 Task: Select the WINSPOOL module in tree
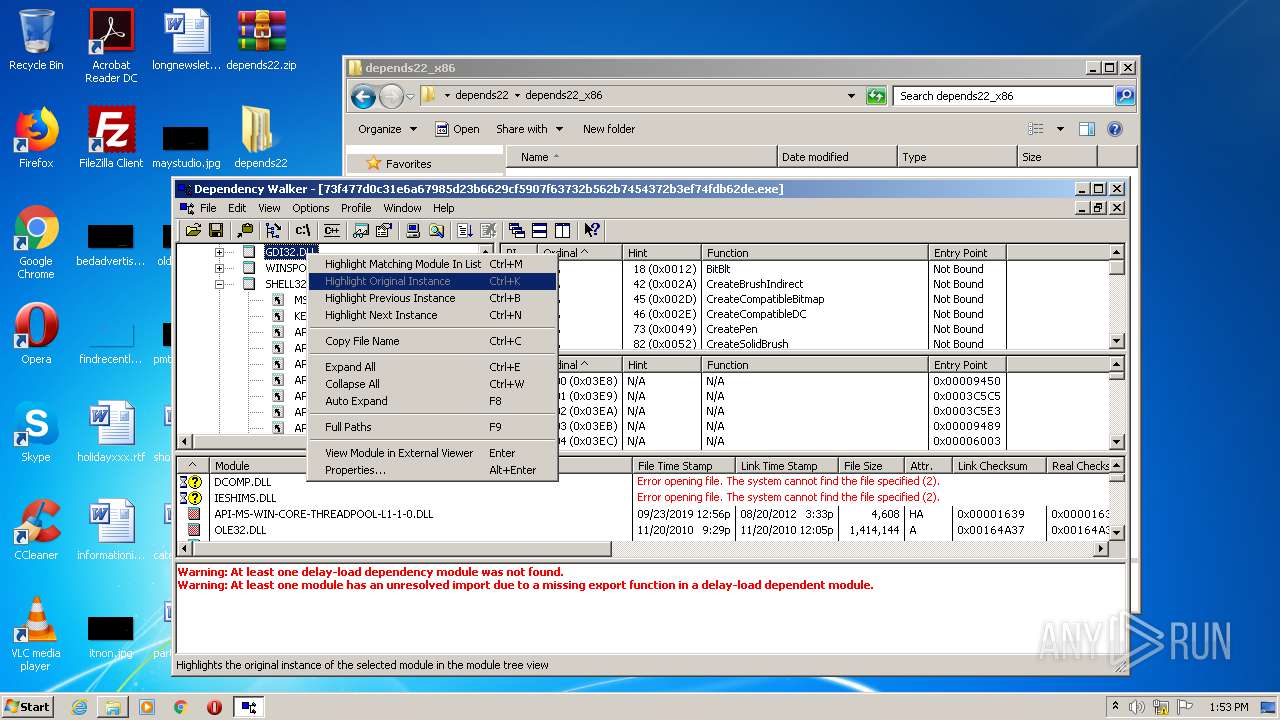tap(285, 268)
